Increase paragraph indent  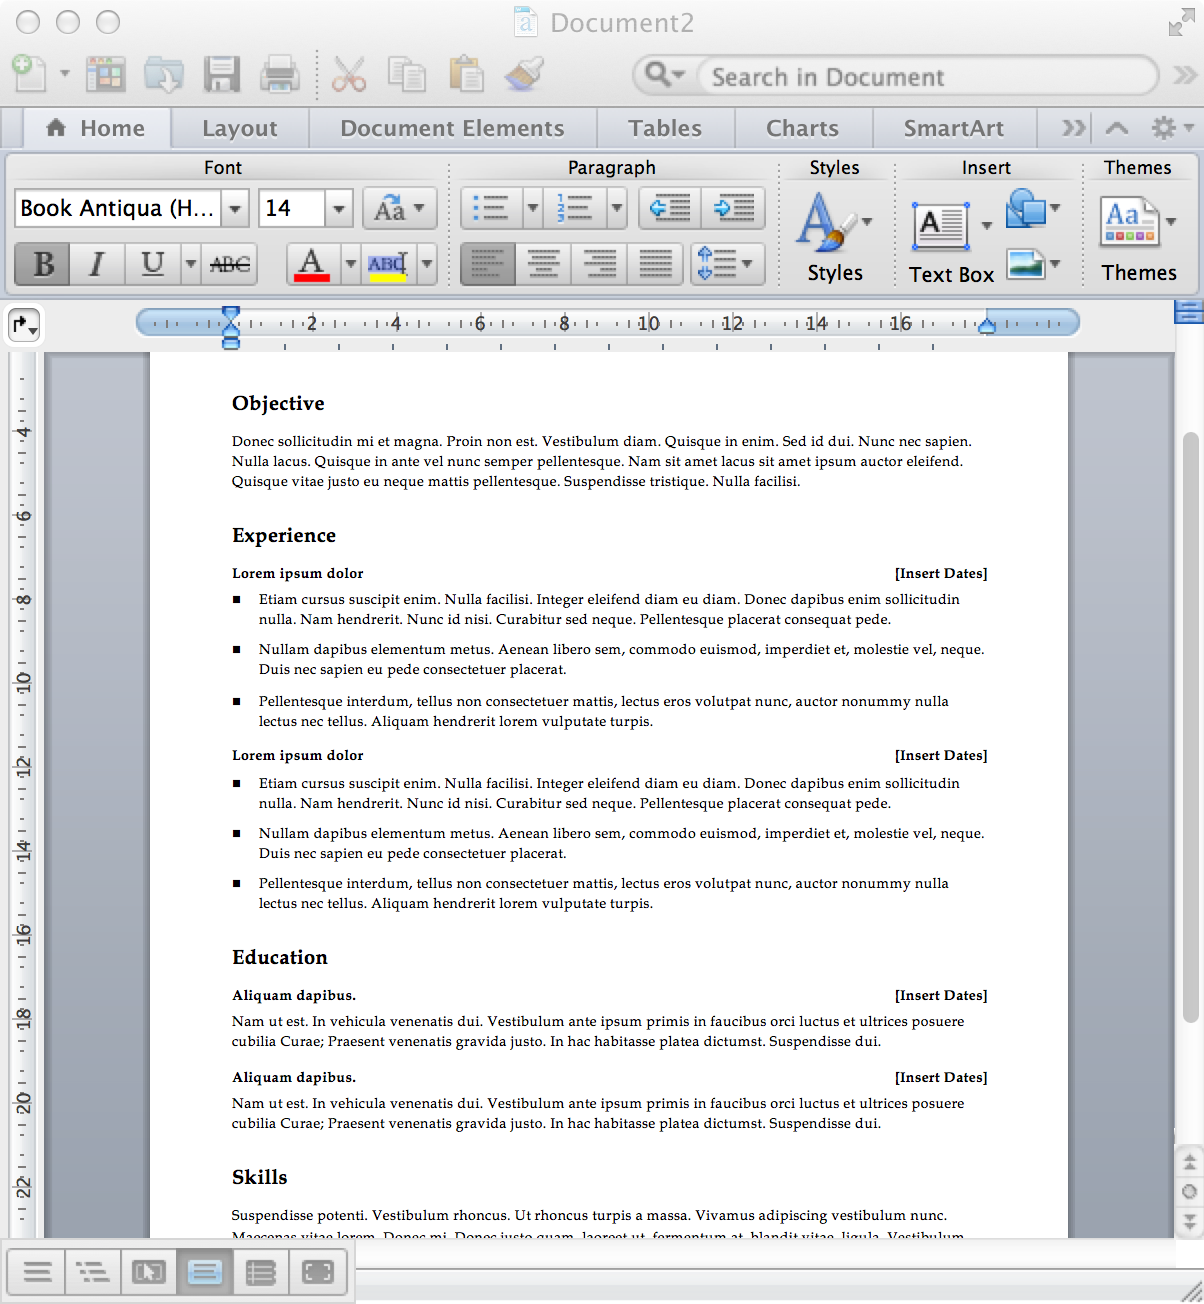(734, 208)
